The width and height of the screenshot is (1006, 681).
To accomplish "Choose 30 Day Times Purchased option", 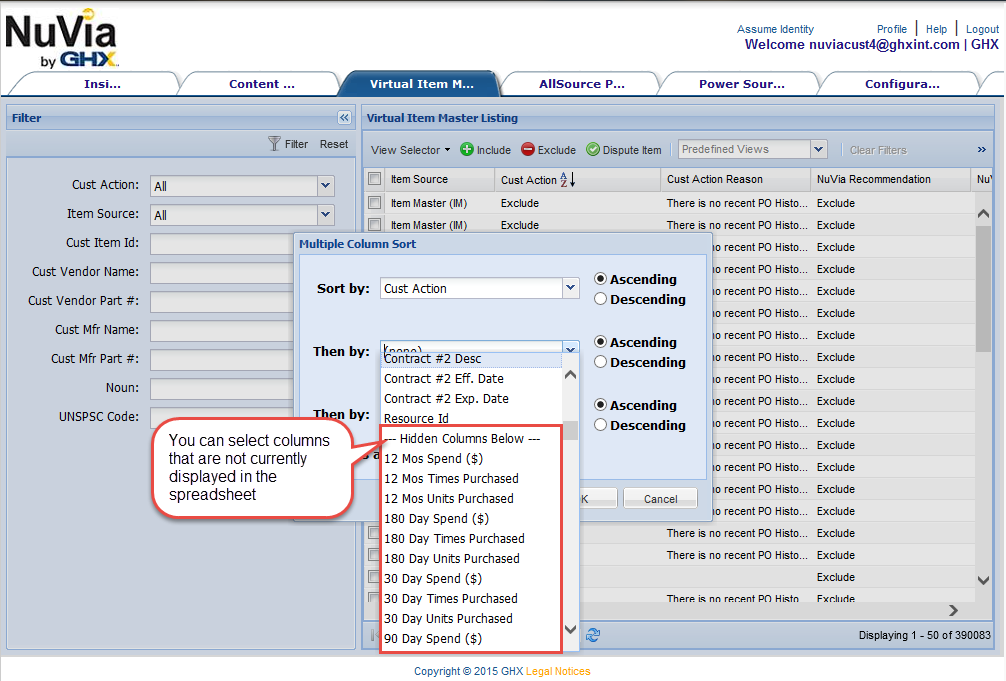I will tap(472, 598).
